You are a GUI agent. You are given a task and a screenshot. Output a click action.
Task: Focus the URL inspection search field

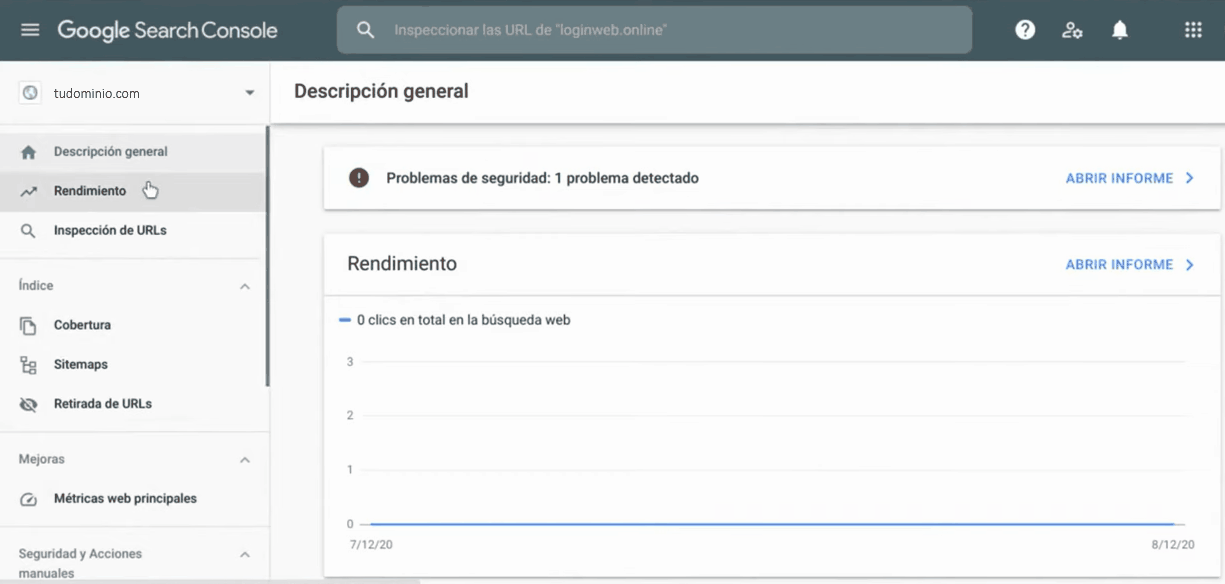tap(654, 30)
